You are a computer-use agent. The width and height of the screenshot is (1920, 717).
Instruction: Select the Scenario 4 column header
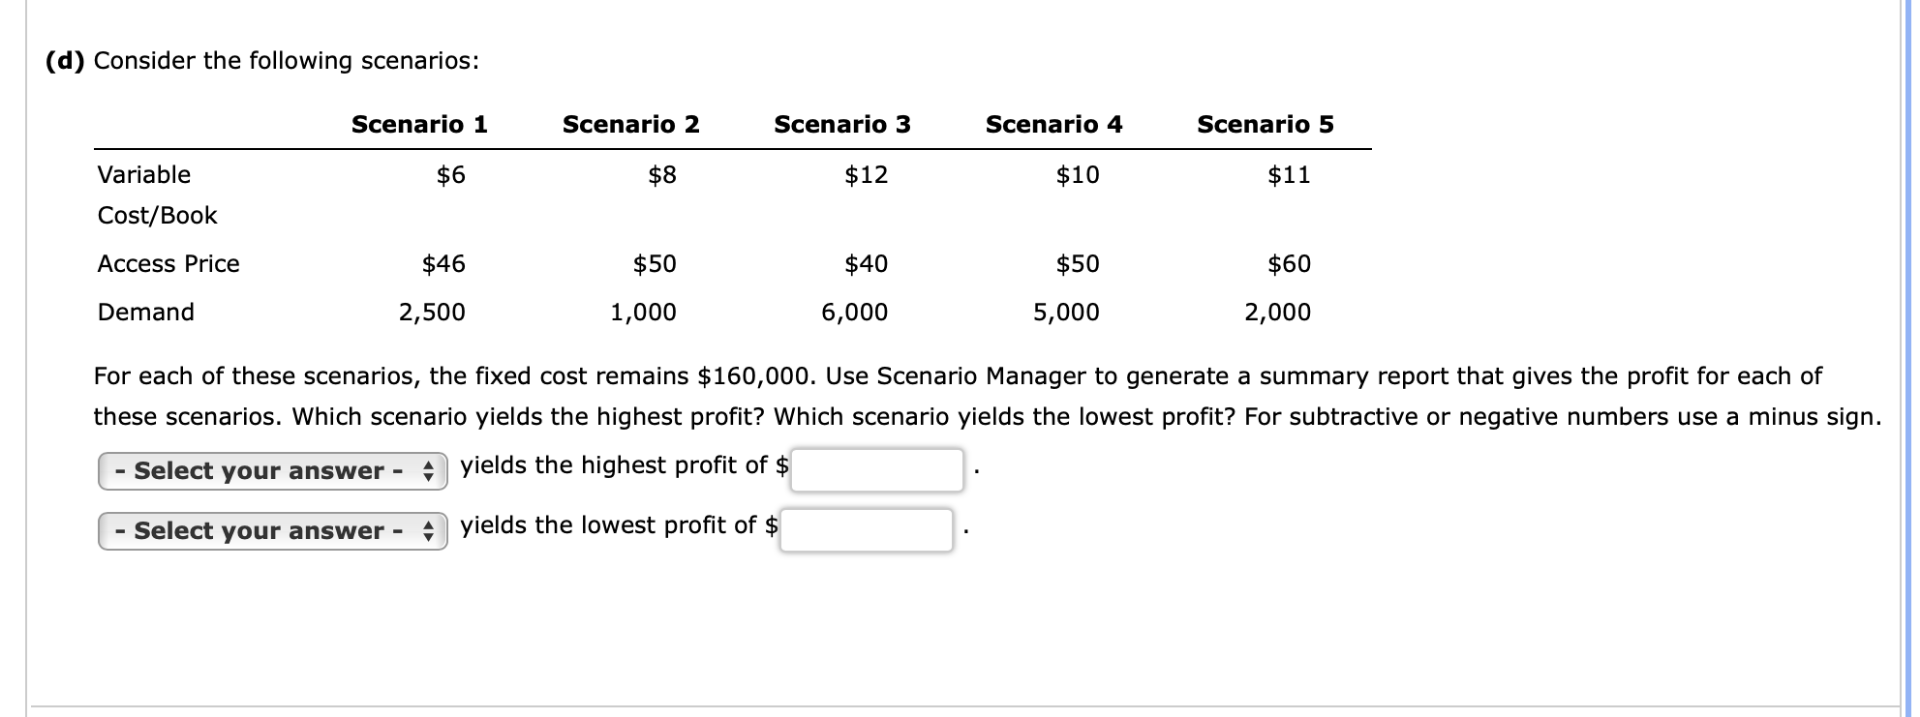pos(1054,124)
